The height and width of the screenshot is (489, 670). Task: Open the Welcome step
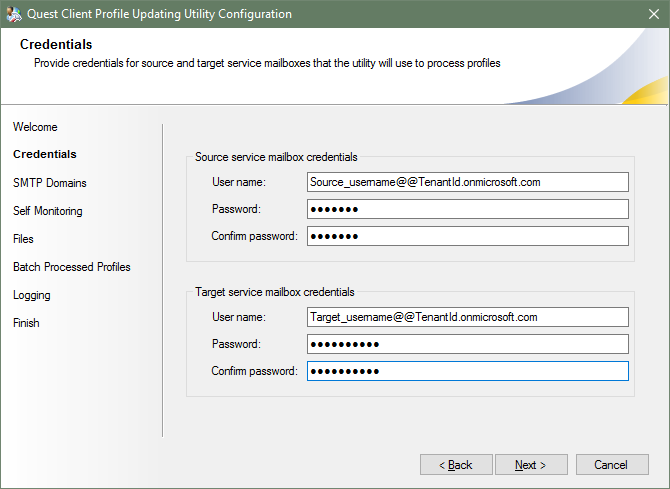35,127
